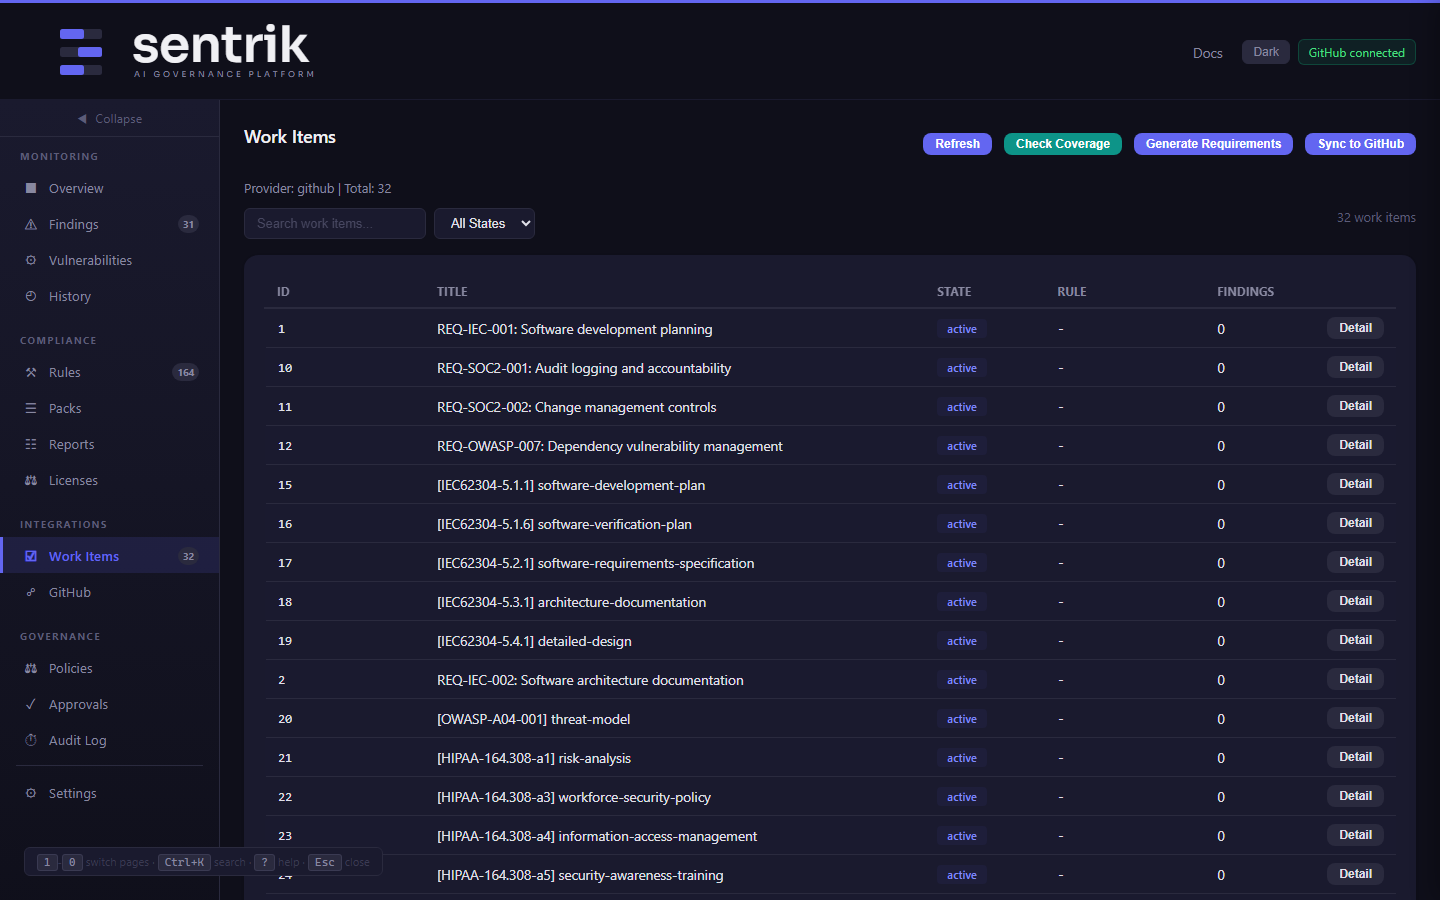
Task: Open the All States filter dropdown
Action: coord(484,223)
